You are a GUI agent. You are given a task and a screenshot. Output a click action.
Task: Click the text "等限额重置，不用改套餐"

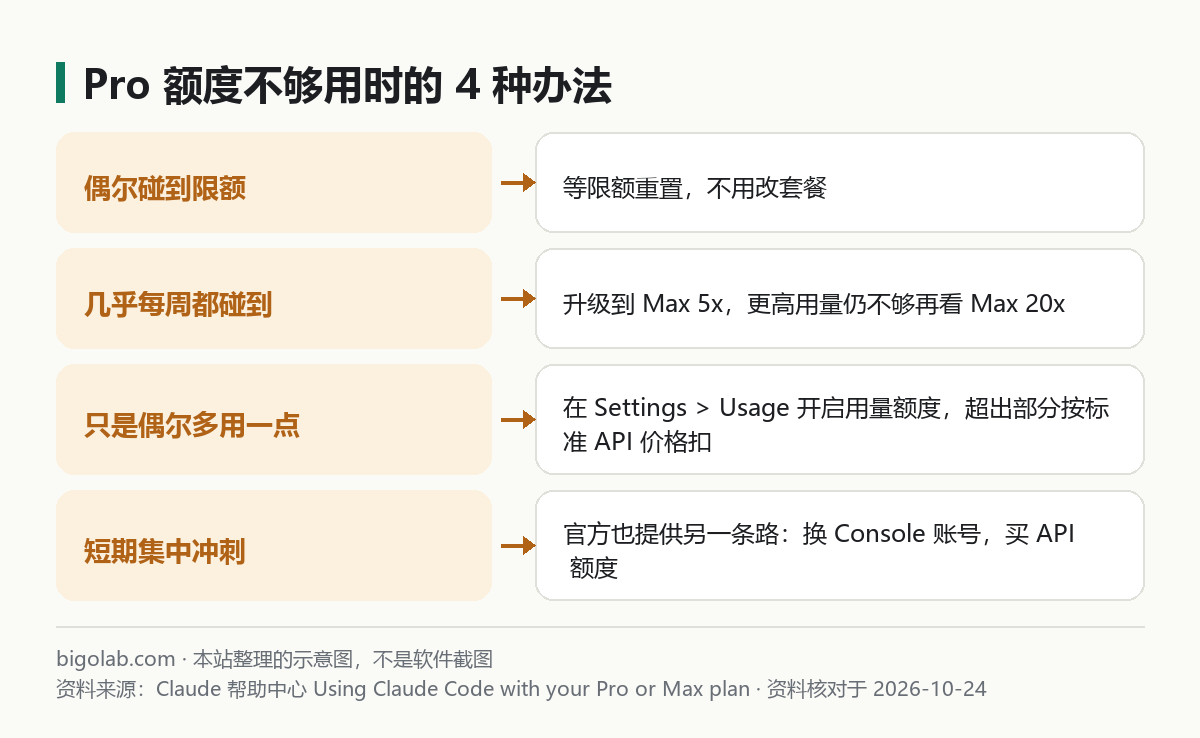(x=695, y=187)
